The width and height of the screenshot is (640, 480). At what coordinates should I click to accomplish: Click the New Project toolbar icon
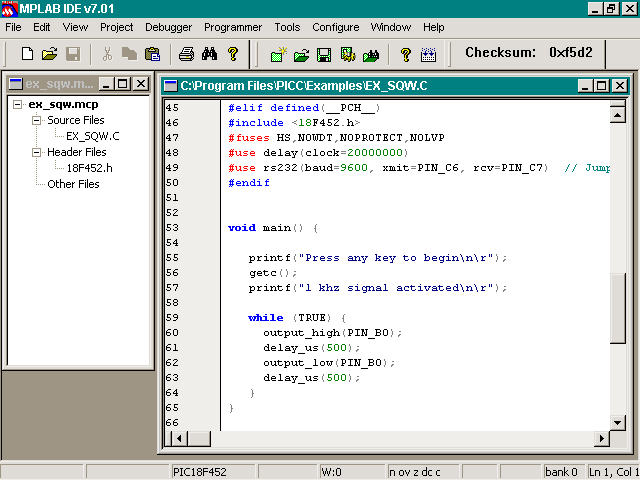pos(279,54)
